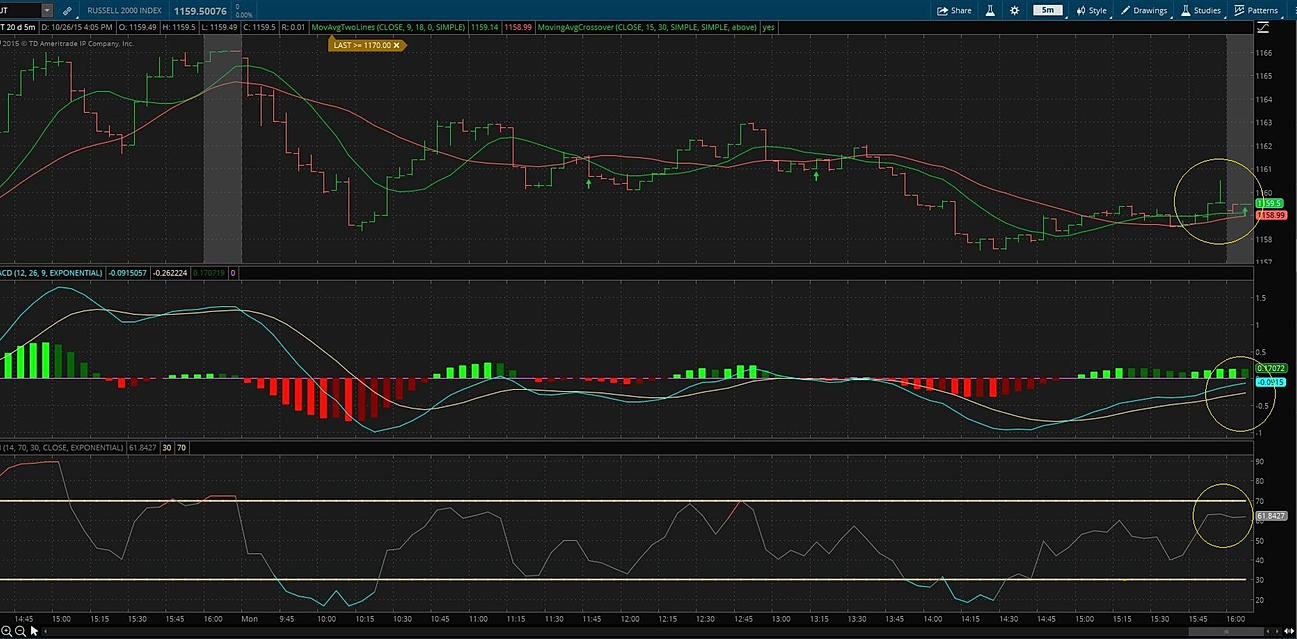Open chart settings gear icon
The image size is (1297, 639).
pyautogui.click(x=1014, y=10)
